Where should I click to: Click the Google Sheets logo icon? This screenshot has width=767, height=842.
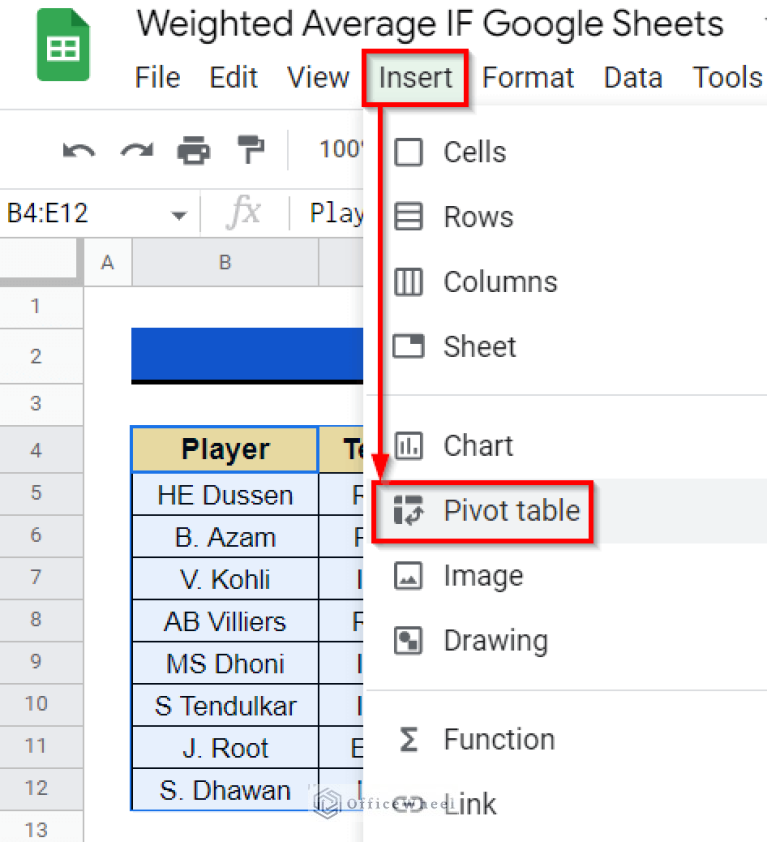[63, 46]
